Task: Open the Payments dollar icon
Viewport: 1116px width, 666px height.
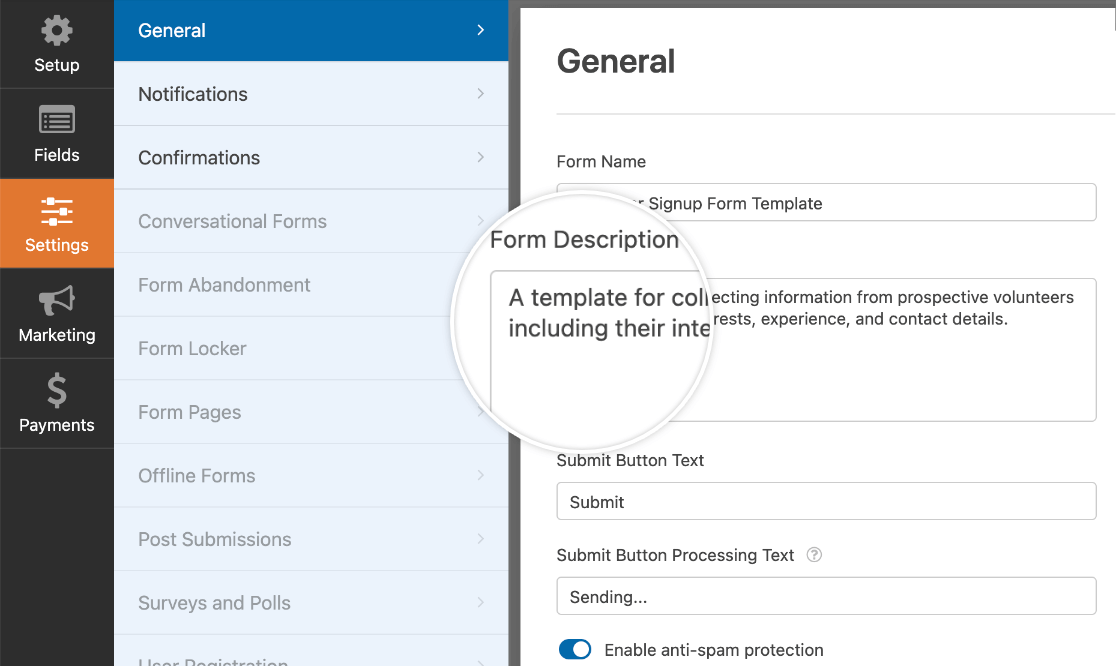Action: 57,391
